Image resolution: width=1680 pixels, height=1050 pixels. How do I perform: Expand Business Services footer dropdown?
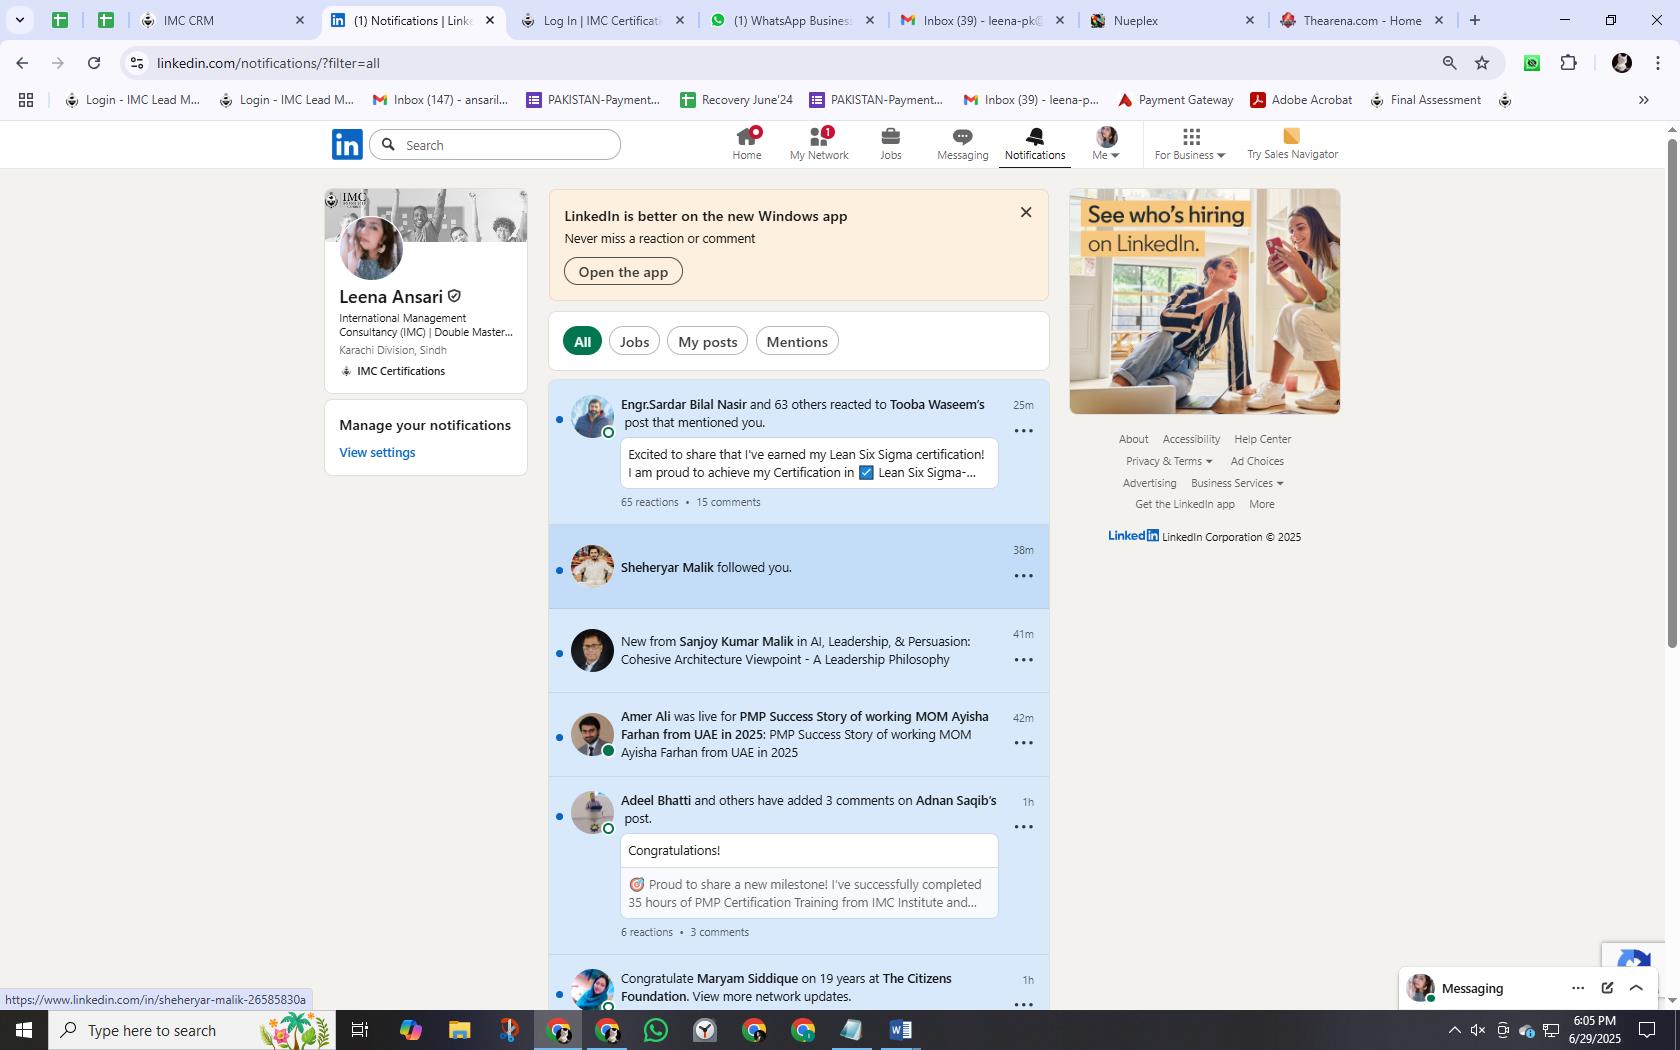pos(1237,483)
